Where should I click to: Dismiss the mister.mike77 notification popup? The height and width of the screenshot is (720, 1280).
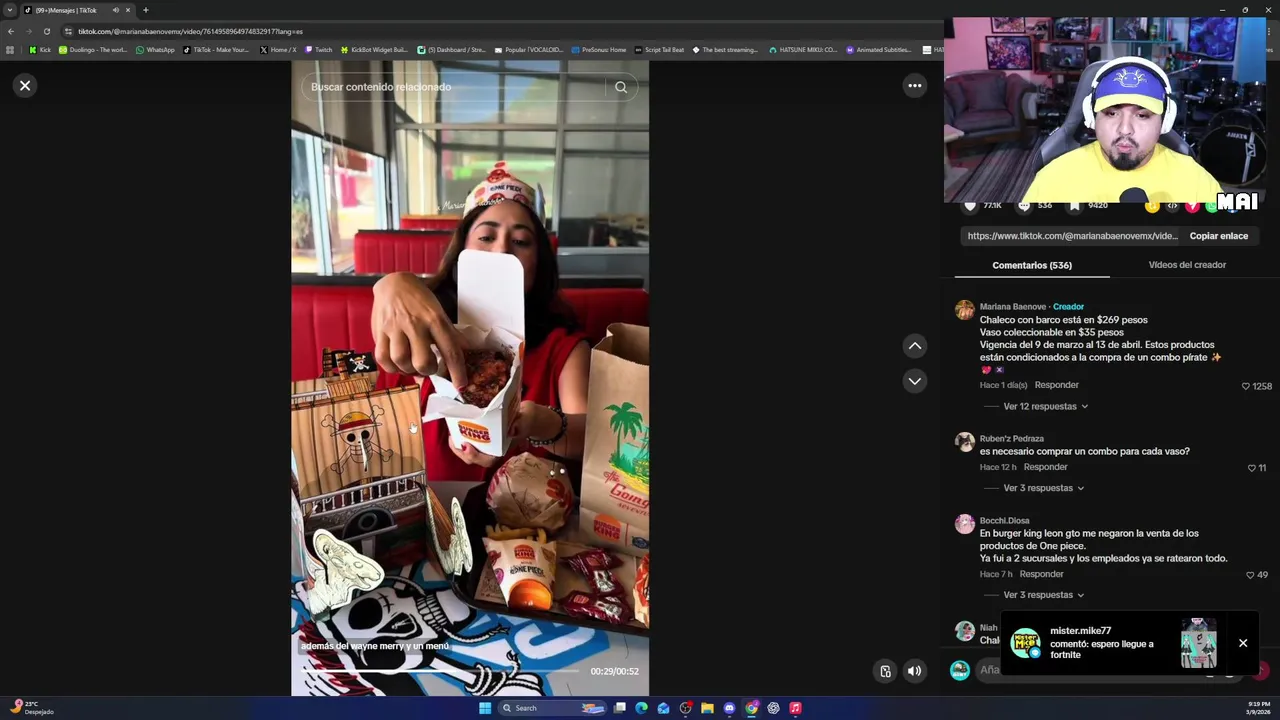click(1243, 643)
